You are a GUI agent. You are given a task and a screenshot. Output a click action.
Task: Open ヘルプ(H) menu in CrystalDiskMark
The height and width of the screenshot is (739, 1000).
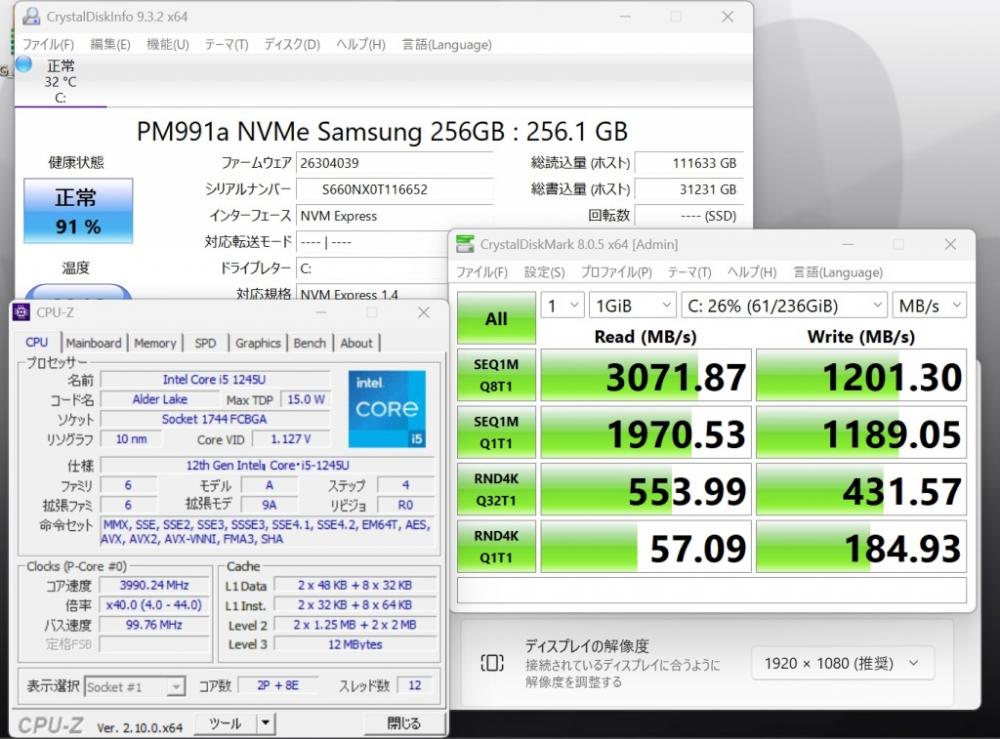[x=752, y=272]
